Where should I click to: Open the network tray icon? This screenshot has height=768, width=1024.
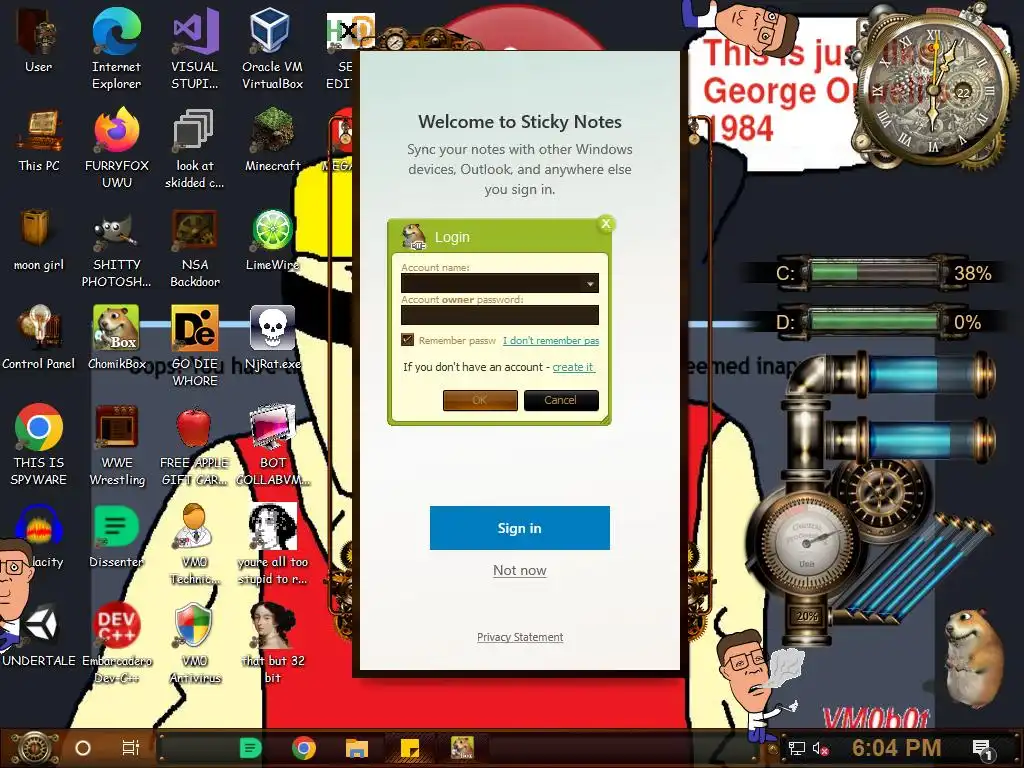(796, 748)
